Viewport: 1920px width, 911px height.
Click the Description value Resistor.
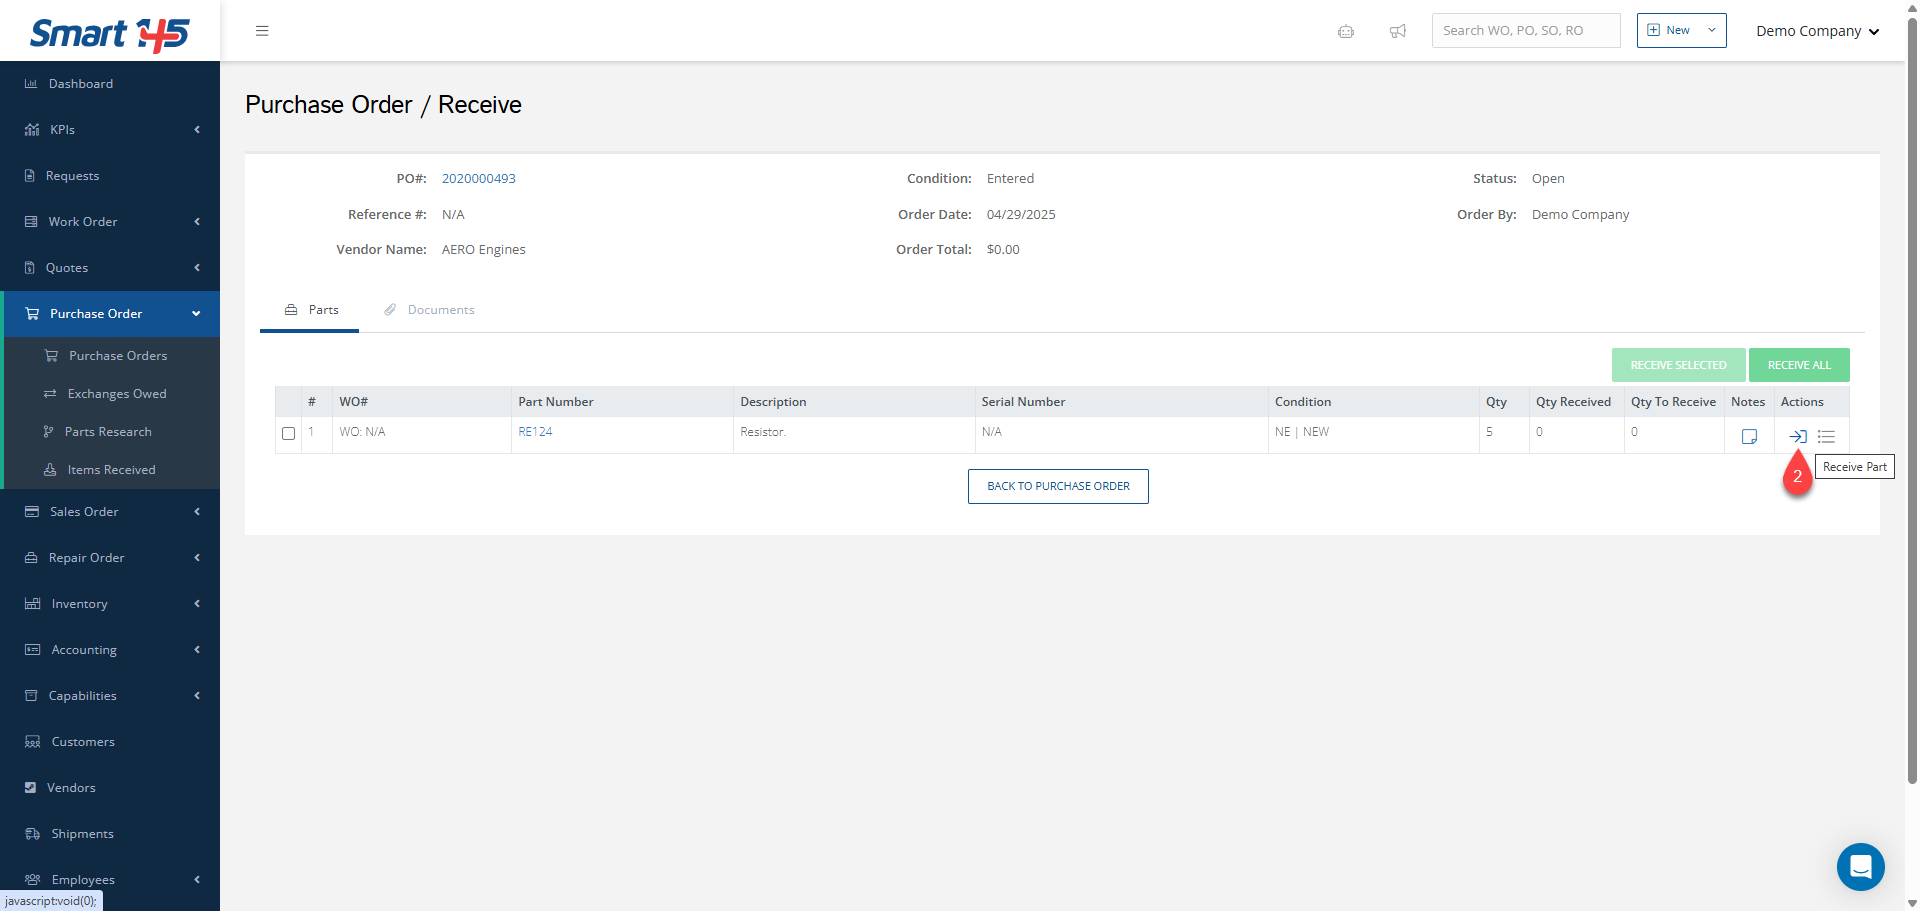(x=763, y=432)
